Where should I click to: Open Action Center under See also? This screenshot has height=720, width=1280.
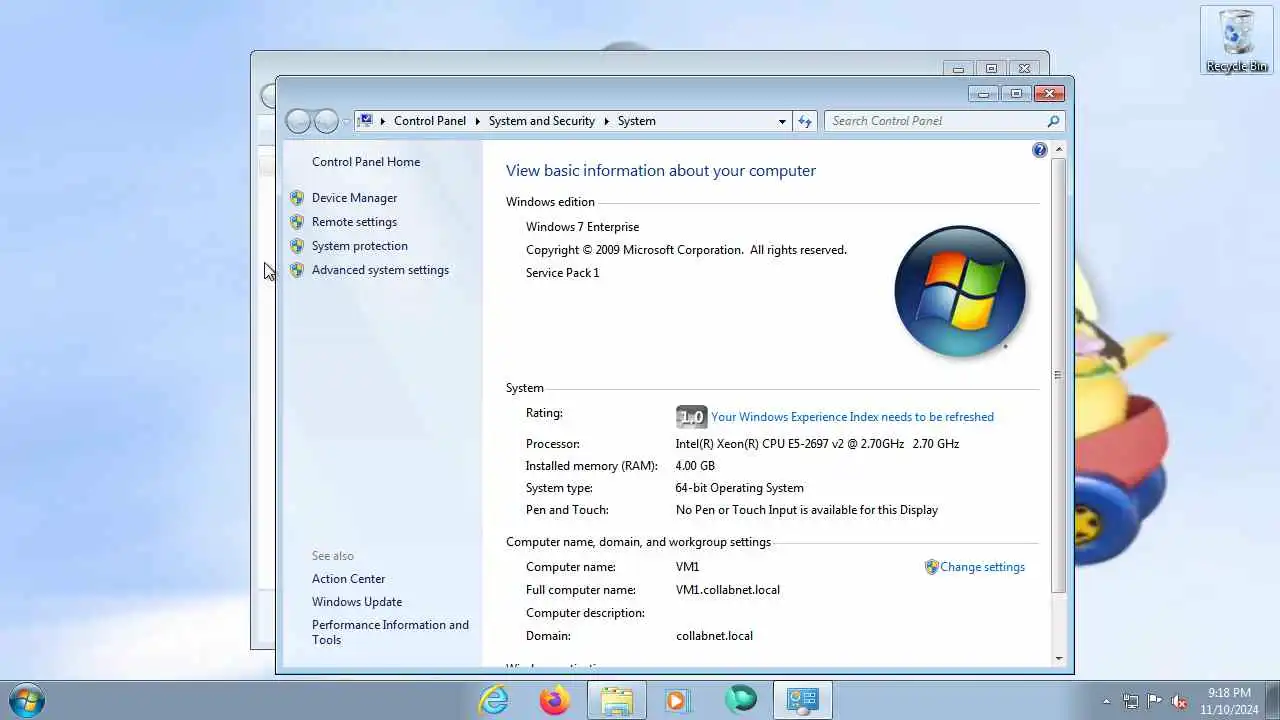(348, 579)
